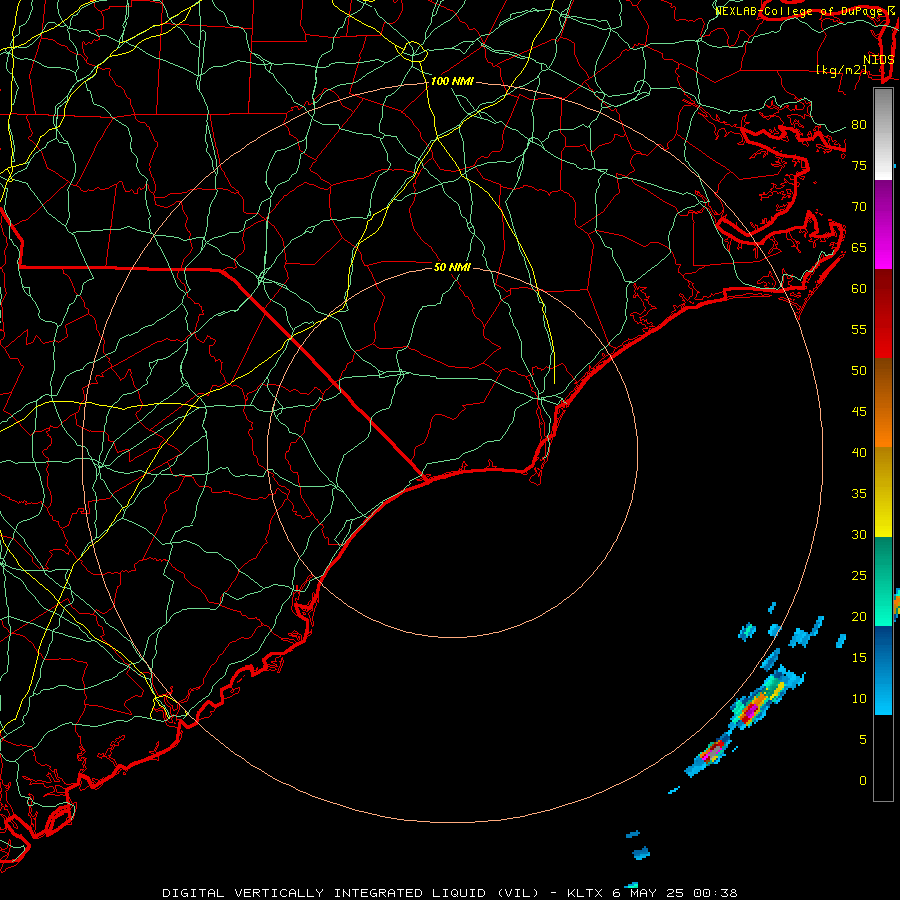
Task: Click the 30 value on the scale
Action: tap(859, 534)
